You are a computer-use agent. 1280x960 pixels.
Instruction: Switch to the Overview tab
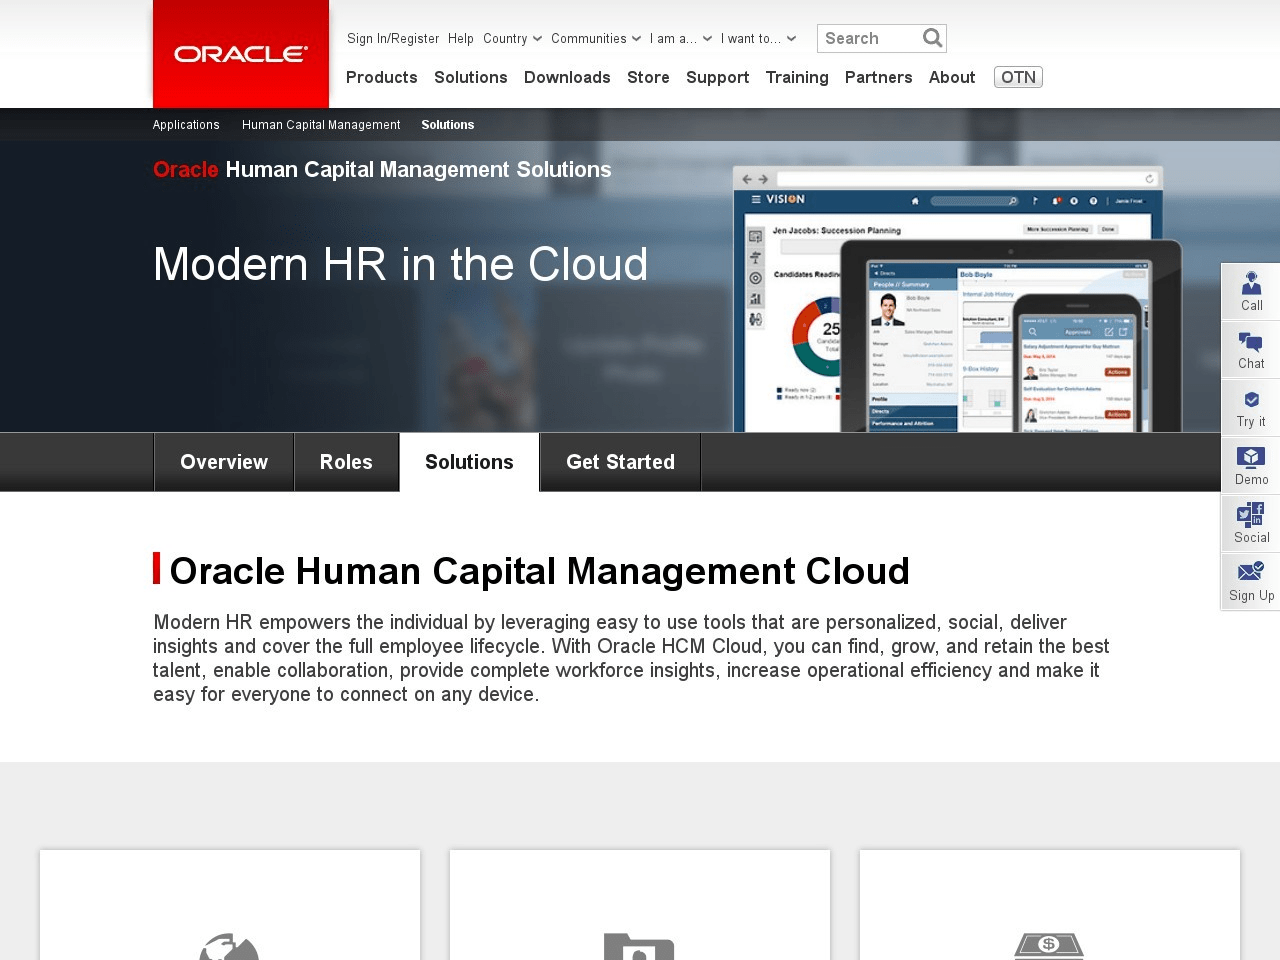[x=224, y=462]
